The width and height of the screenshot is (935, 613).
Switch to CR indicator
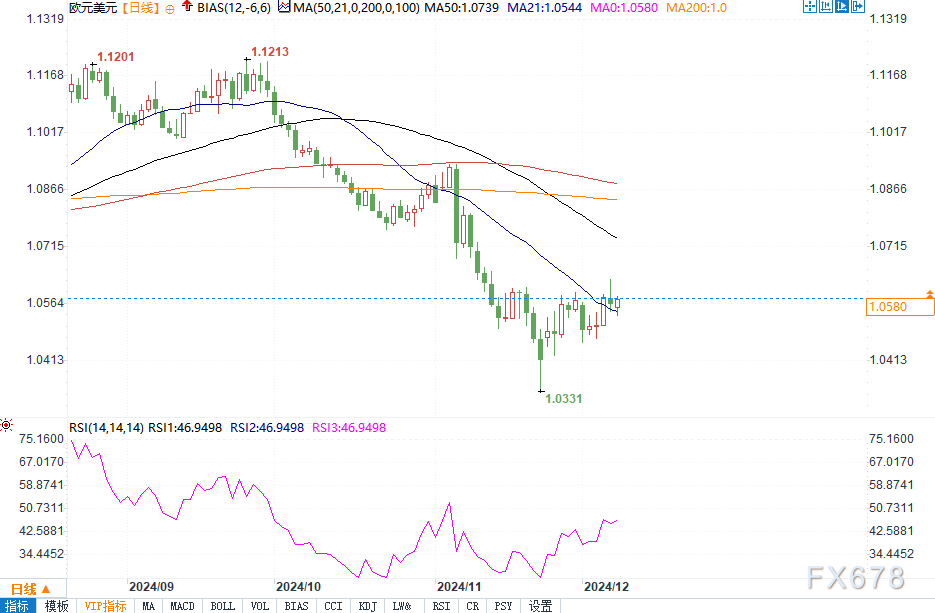(x=473, y=606)
